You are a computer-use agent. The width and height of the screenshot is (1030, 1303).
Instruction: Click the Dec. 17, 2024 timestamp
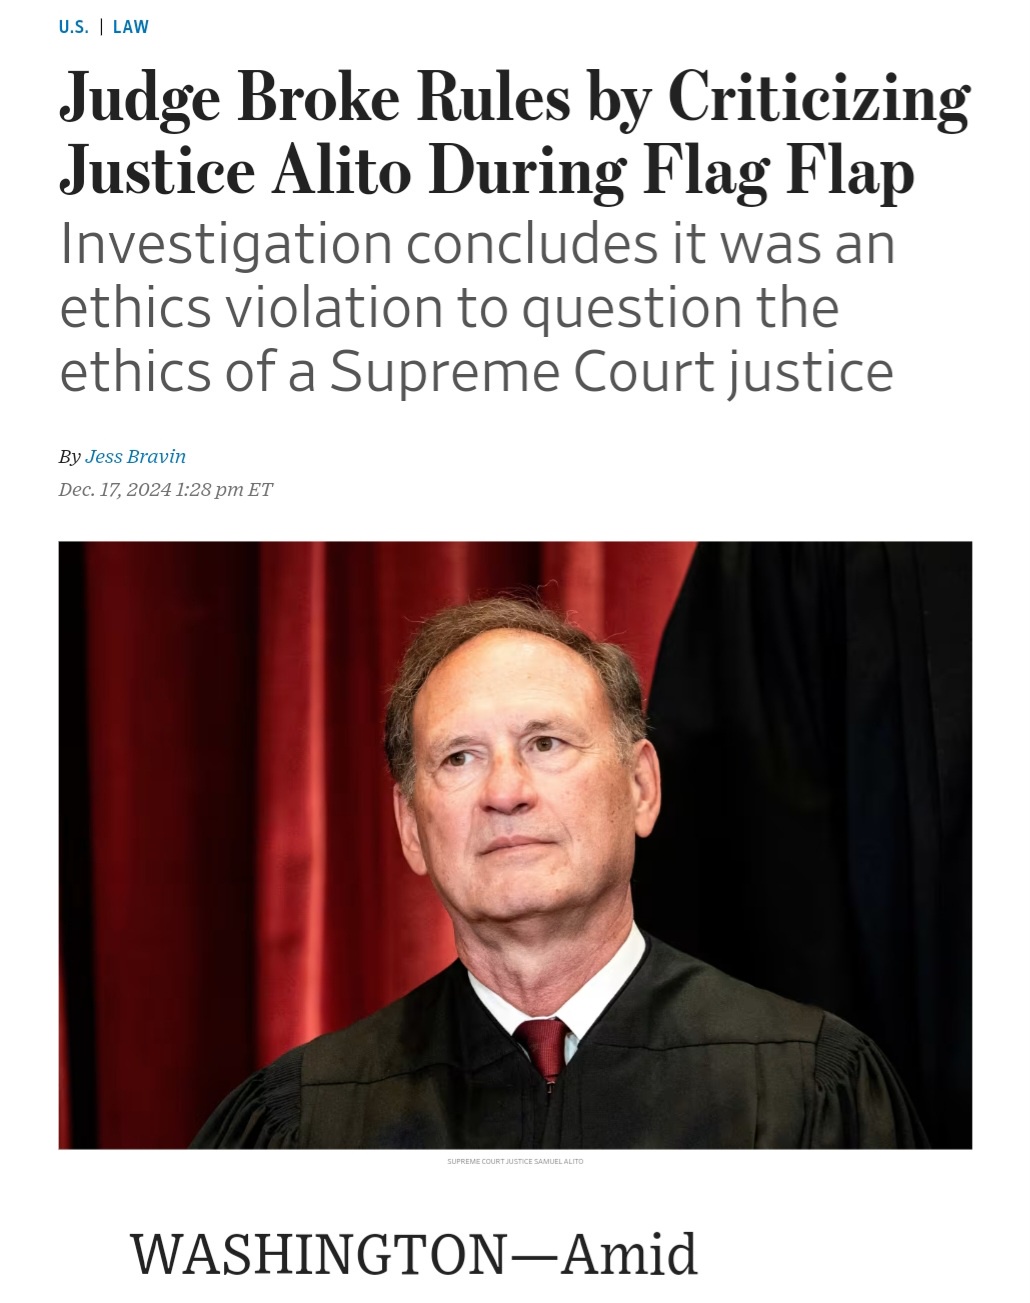point(165,489)
